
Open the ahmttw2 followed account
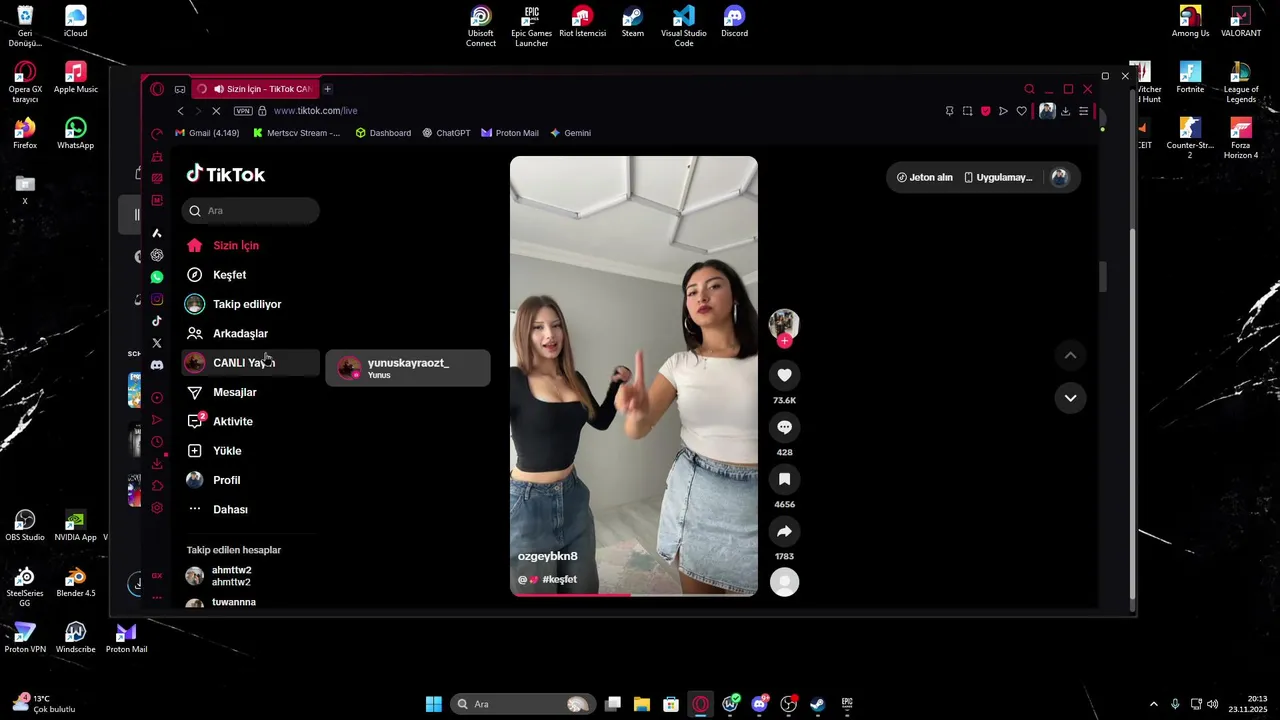(232, 576)
